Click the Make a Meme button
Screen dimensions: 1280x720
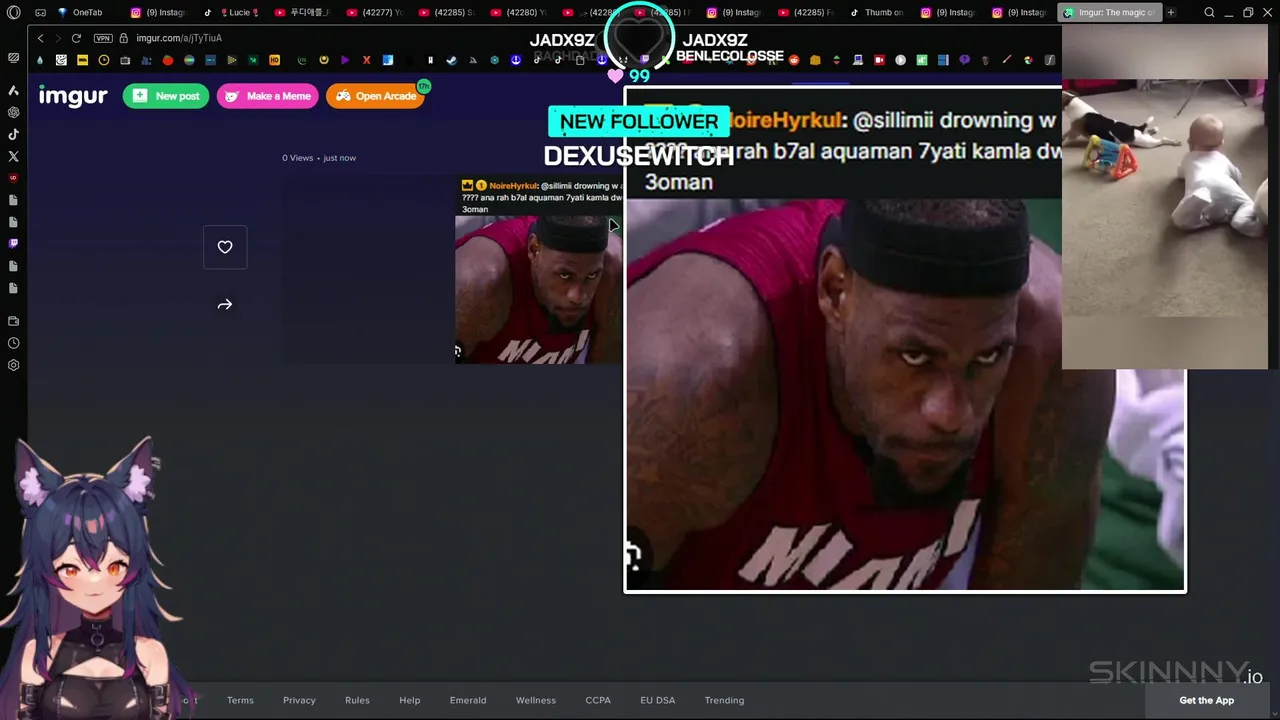267,96
